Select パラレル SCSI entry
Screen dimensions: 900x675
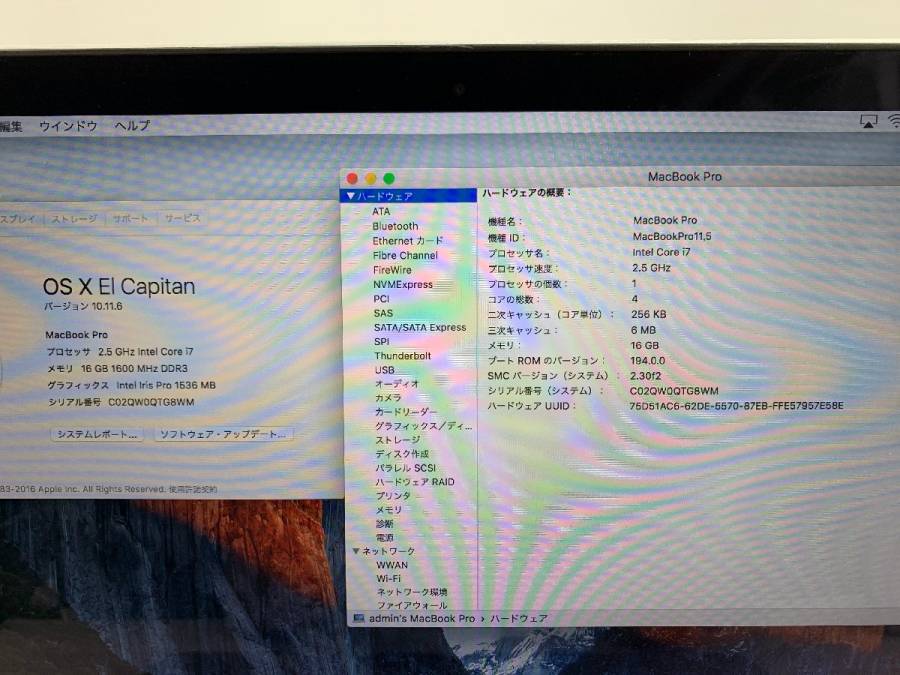(406, 468)
